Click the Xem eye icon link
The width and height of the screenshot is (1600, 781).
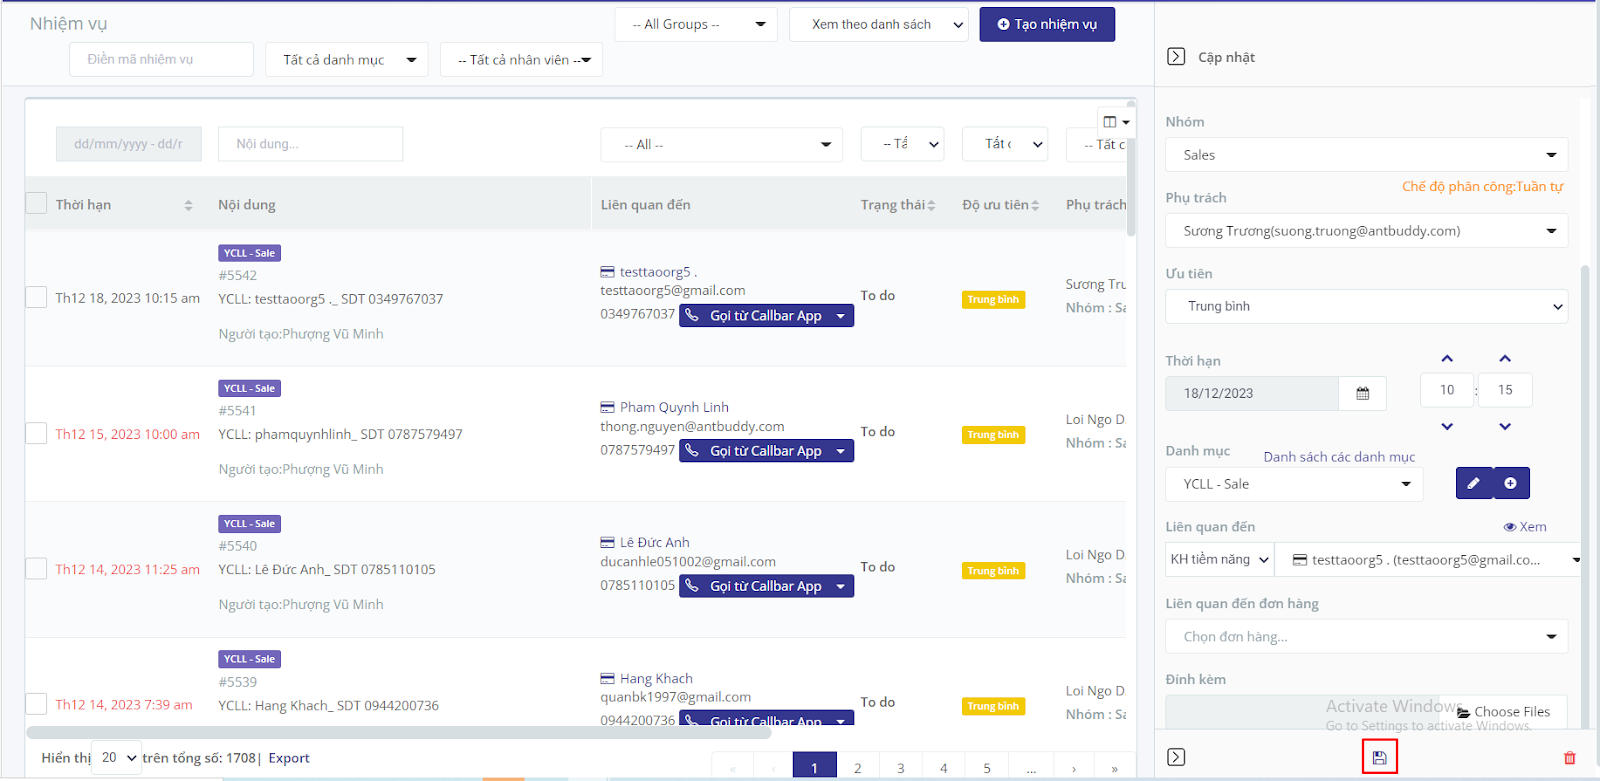pos(1525,527)
